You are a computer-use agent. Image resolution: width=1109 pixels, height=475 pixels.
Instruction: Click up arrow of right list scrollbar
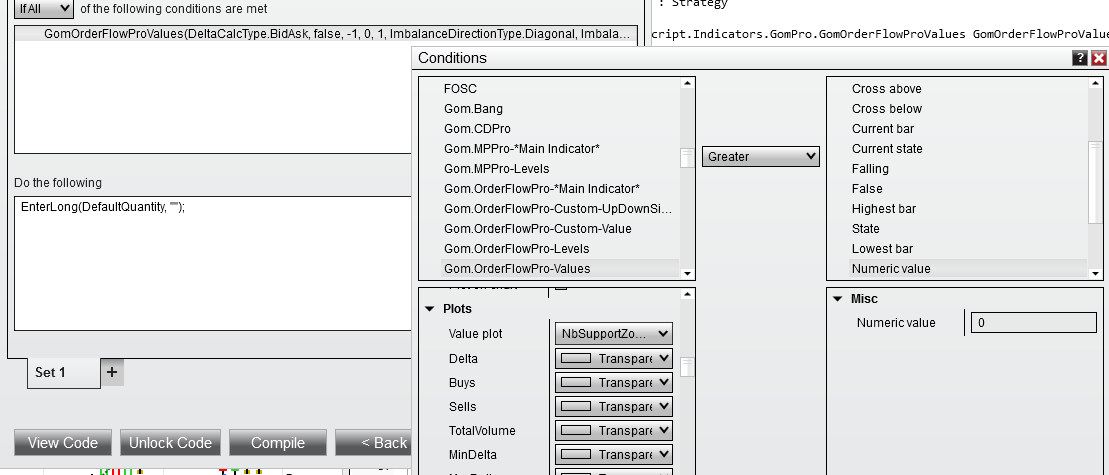pos(1095,84)
